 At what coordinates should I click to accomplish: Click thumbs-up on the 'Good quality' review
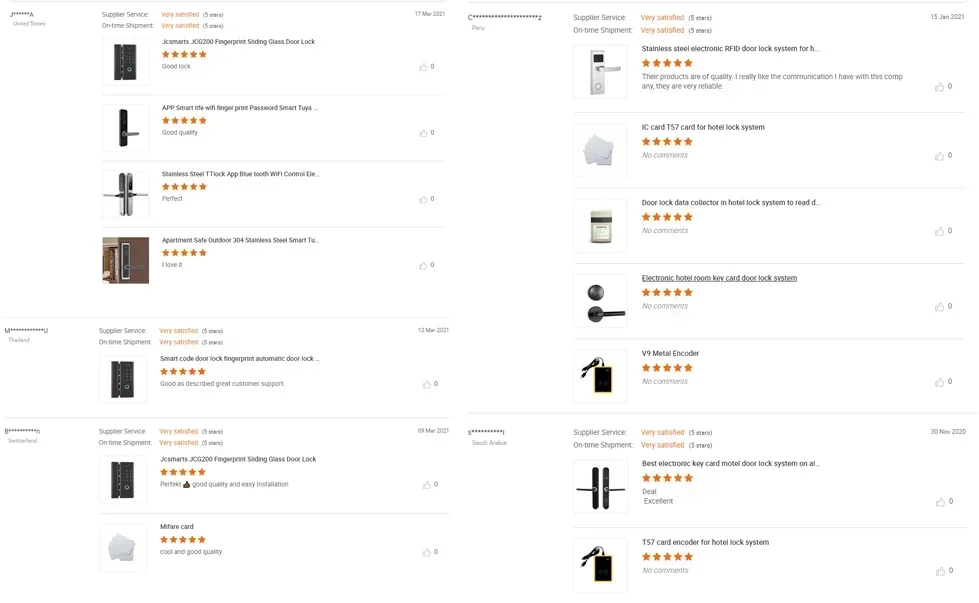423,133
